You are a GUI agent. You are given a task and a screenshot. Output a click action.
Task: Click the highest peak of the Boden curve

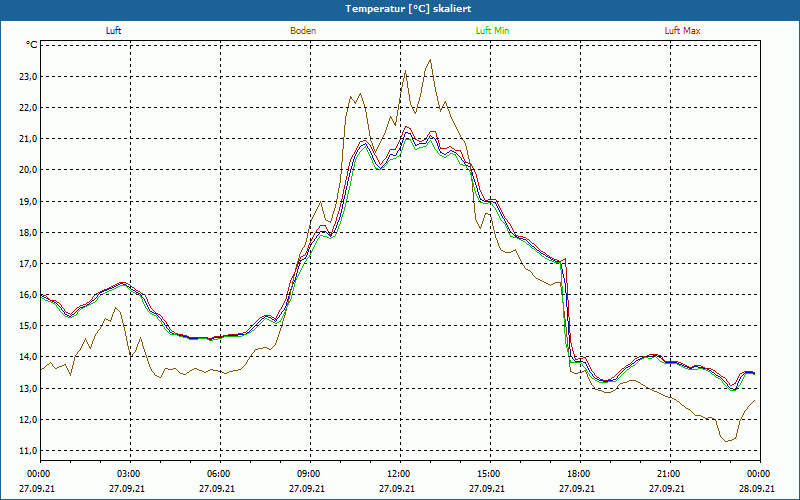point(430,60)
